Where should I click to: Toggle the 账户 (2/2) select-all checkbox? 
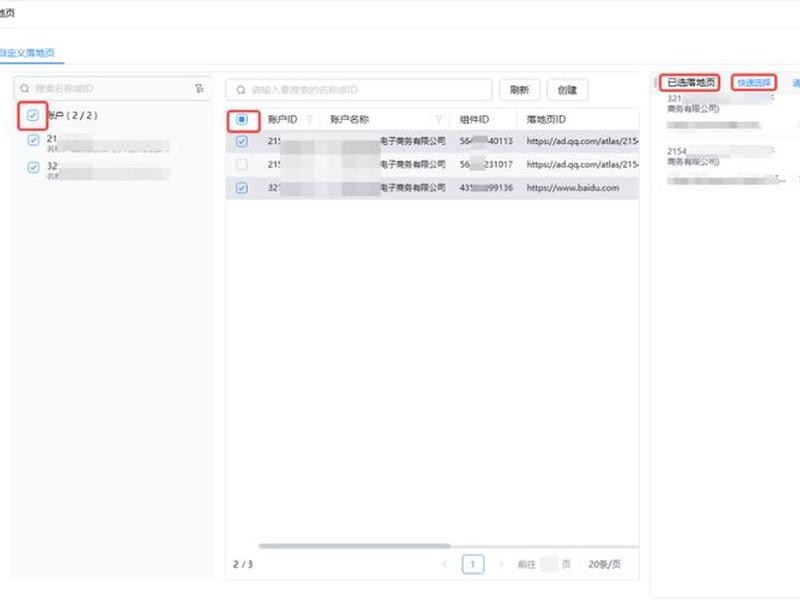coord(33,115)
